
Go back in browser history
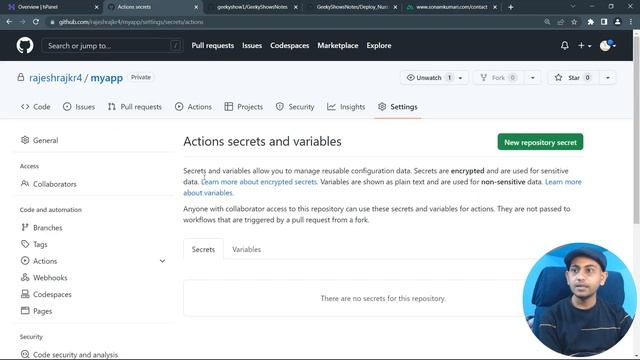tap(9, 22)
